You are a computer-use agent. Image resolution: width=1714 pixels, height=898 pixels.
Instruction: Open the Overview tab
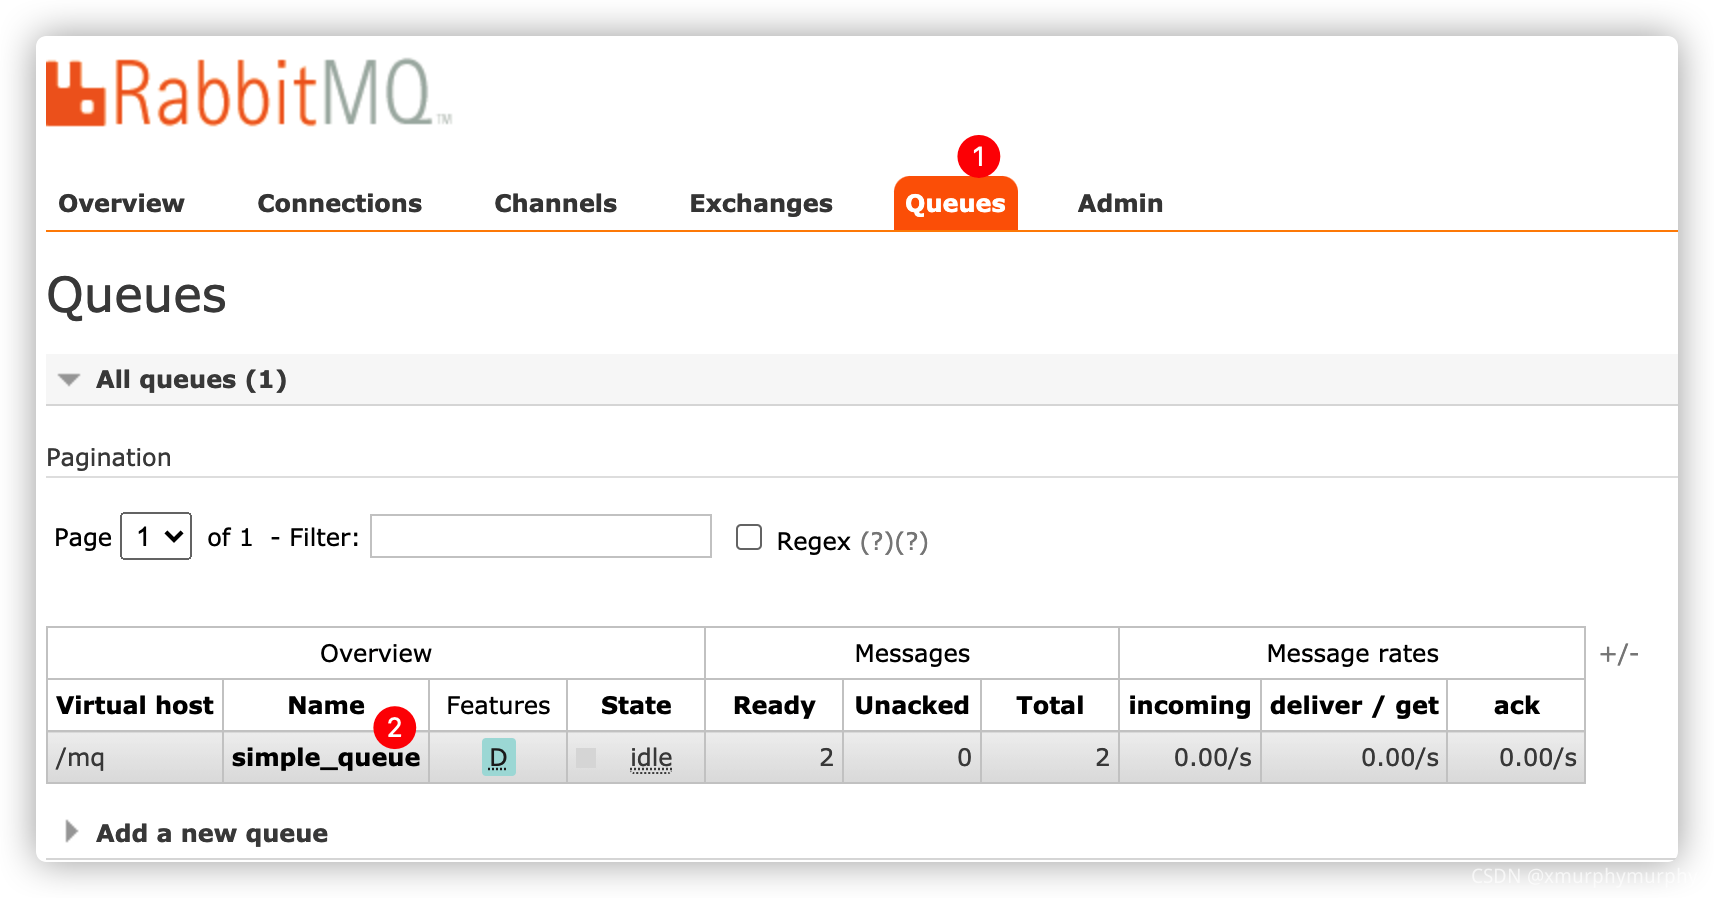pos(121,203)
